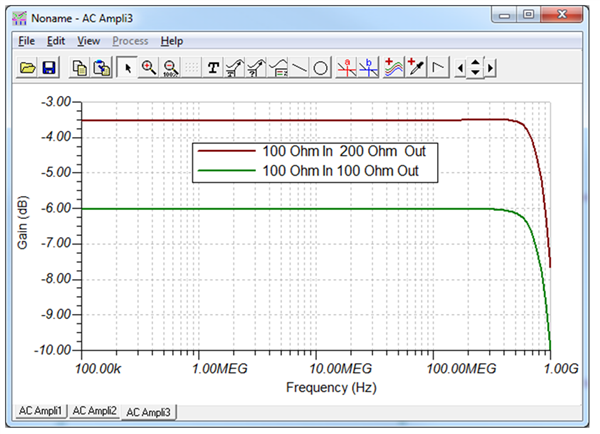Open the View menu

point(88,41)
